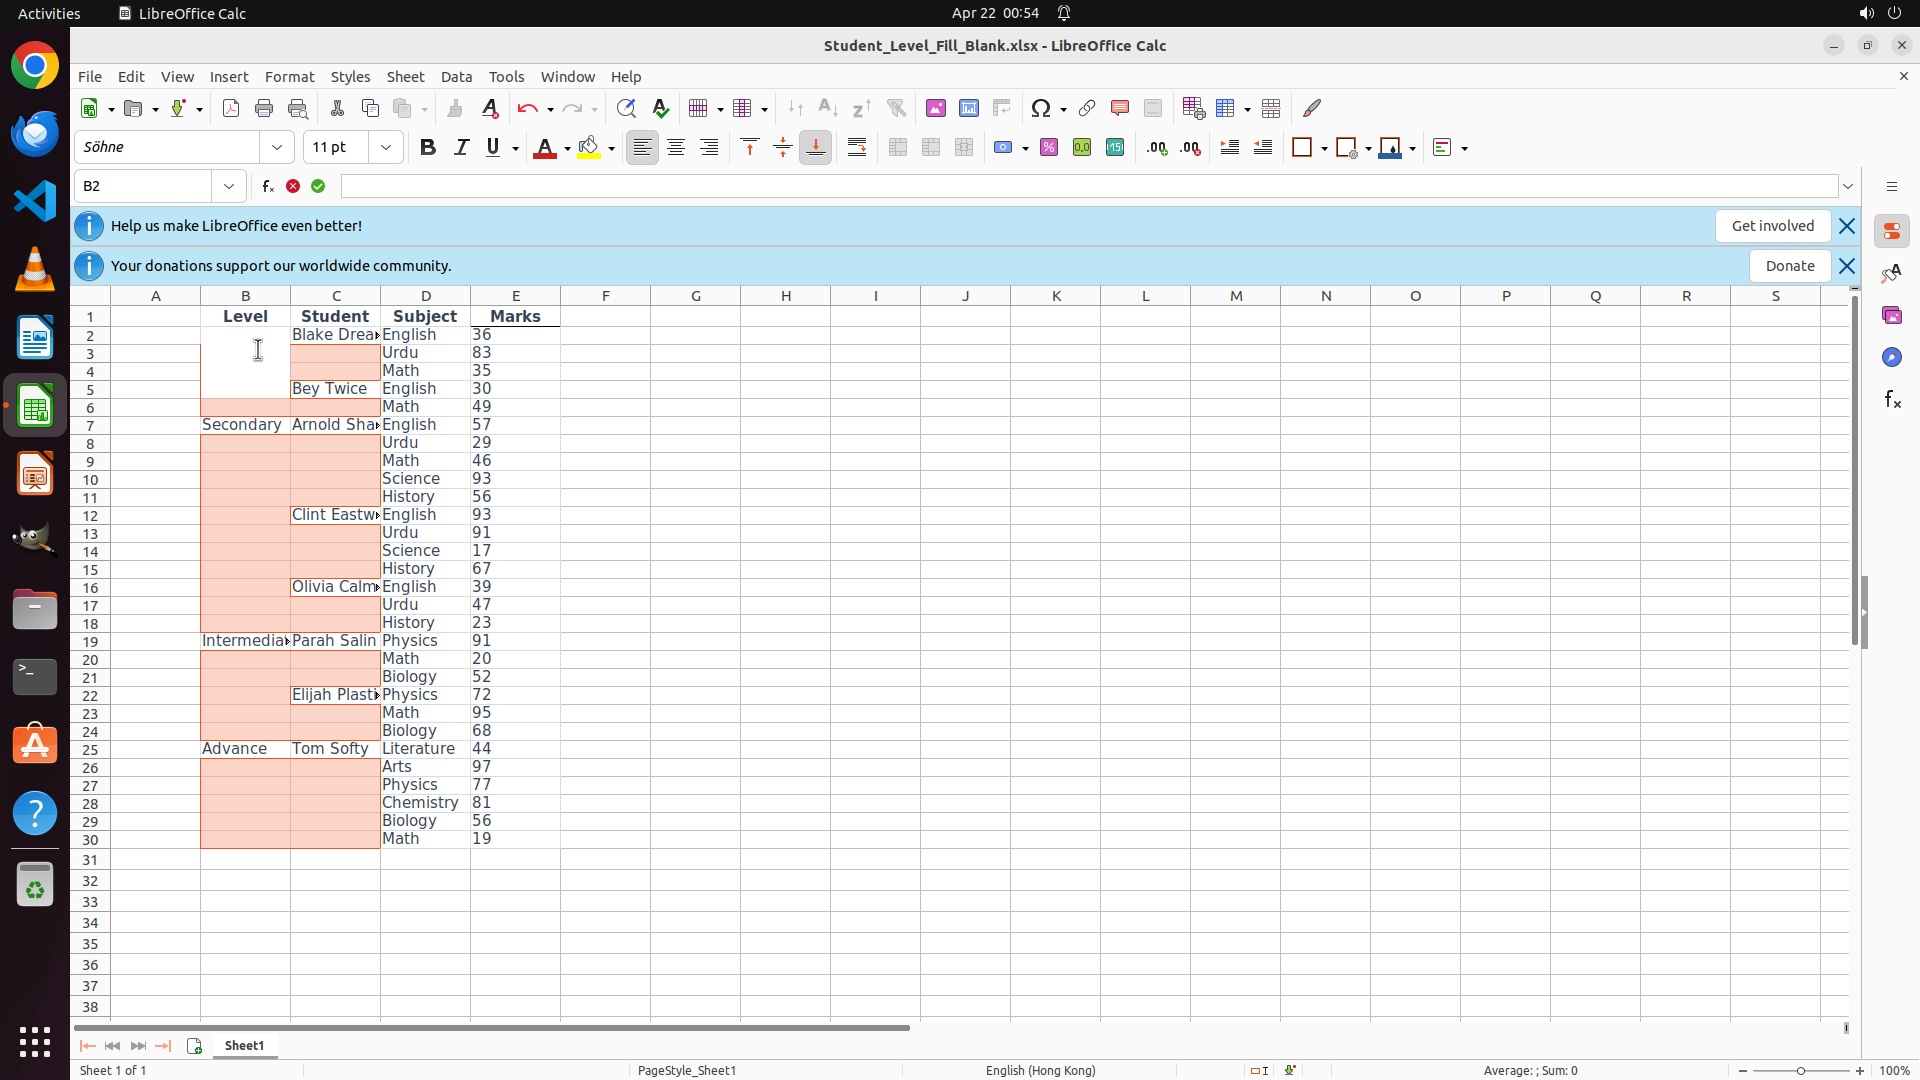Open the font name dropdown
1920x1080 pixels.
tap(277, 147)
